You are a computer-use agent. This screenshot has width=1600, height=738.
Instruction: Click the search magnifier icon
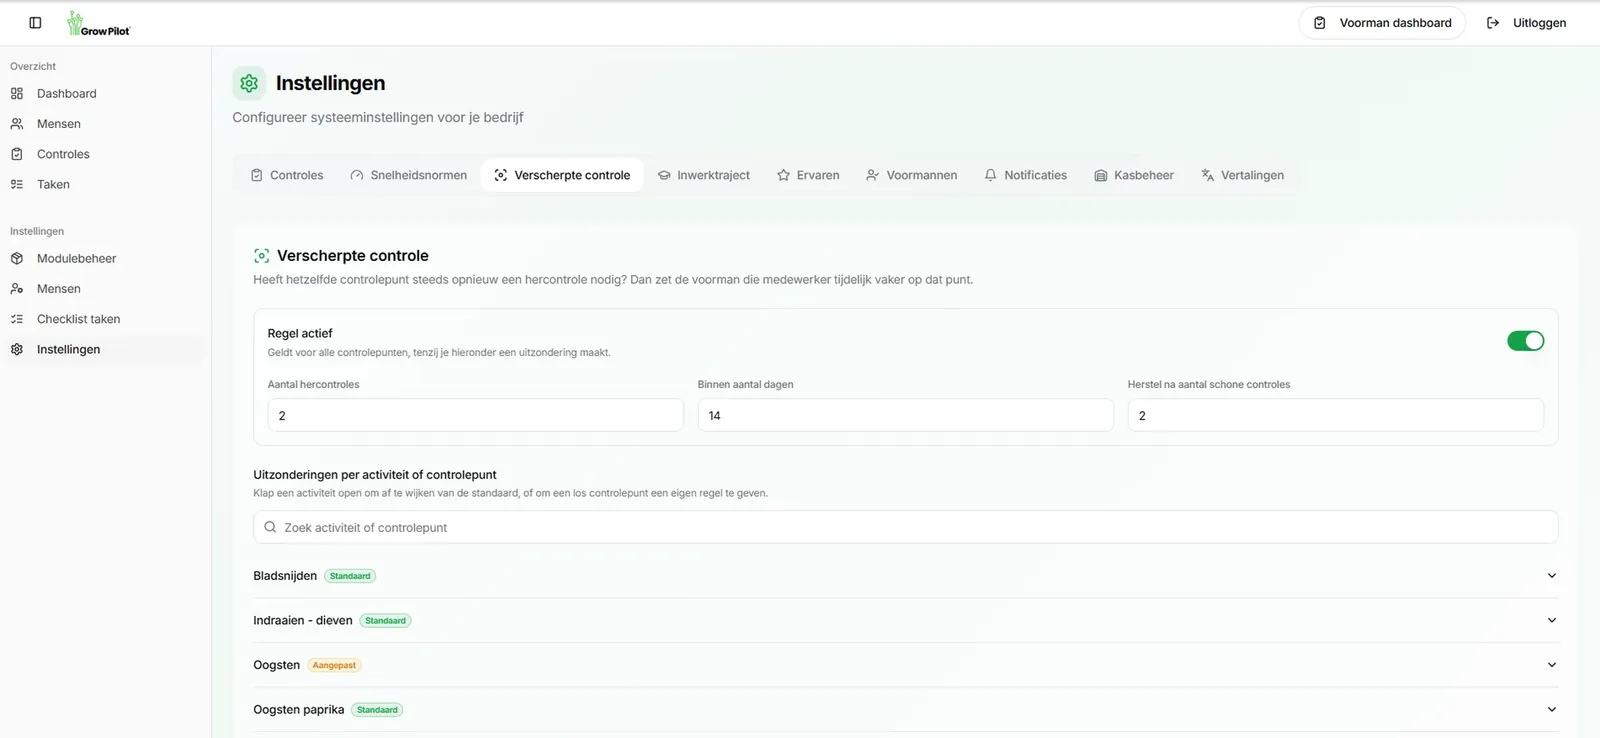pyautogui.click(x=270, y=527)
